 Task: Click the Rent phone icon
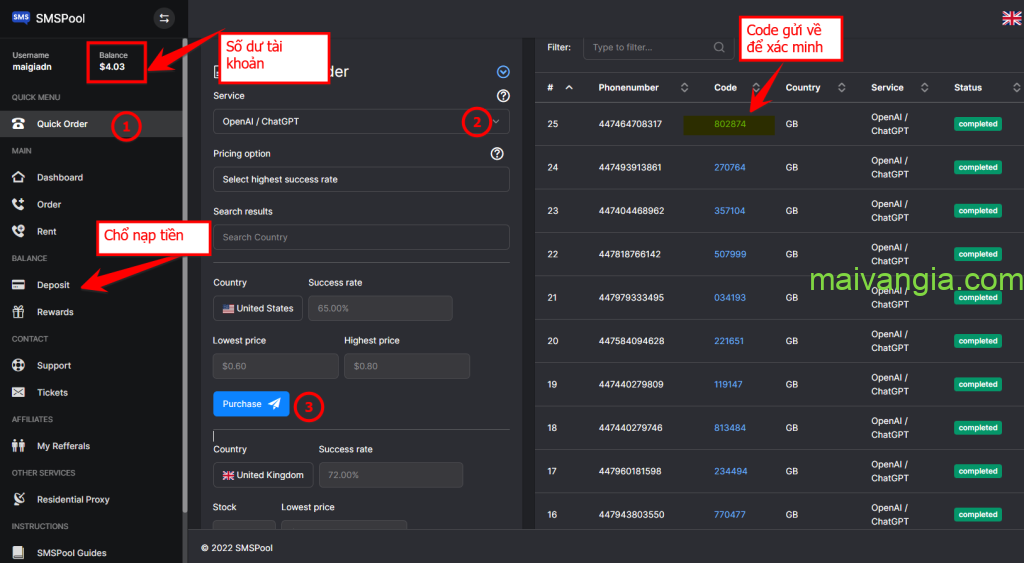(x=18, y=231)
